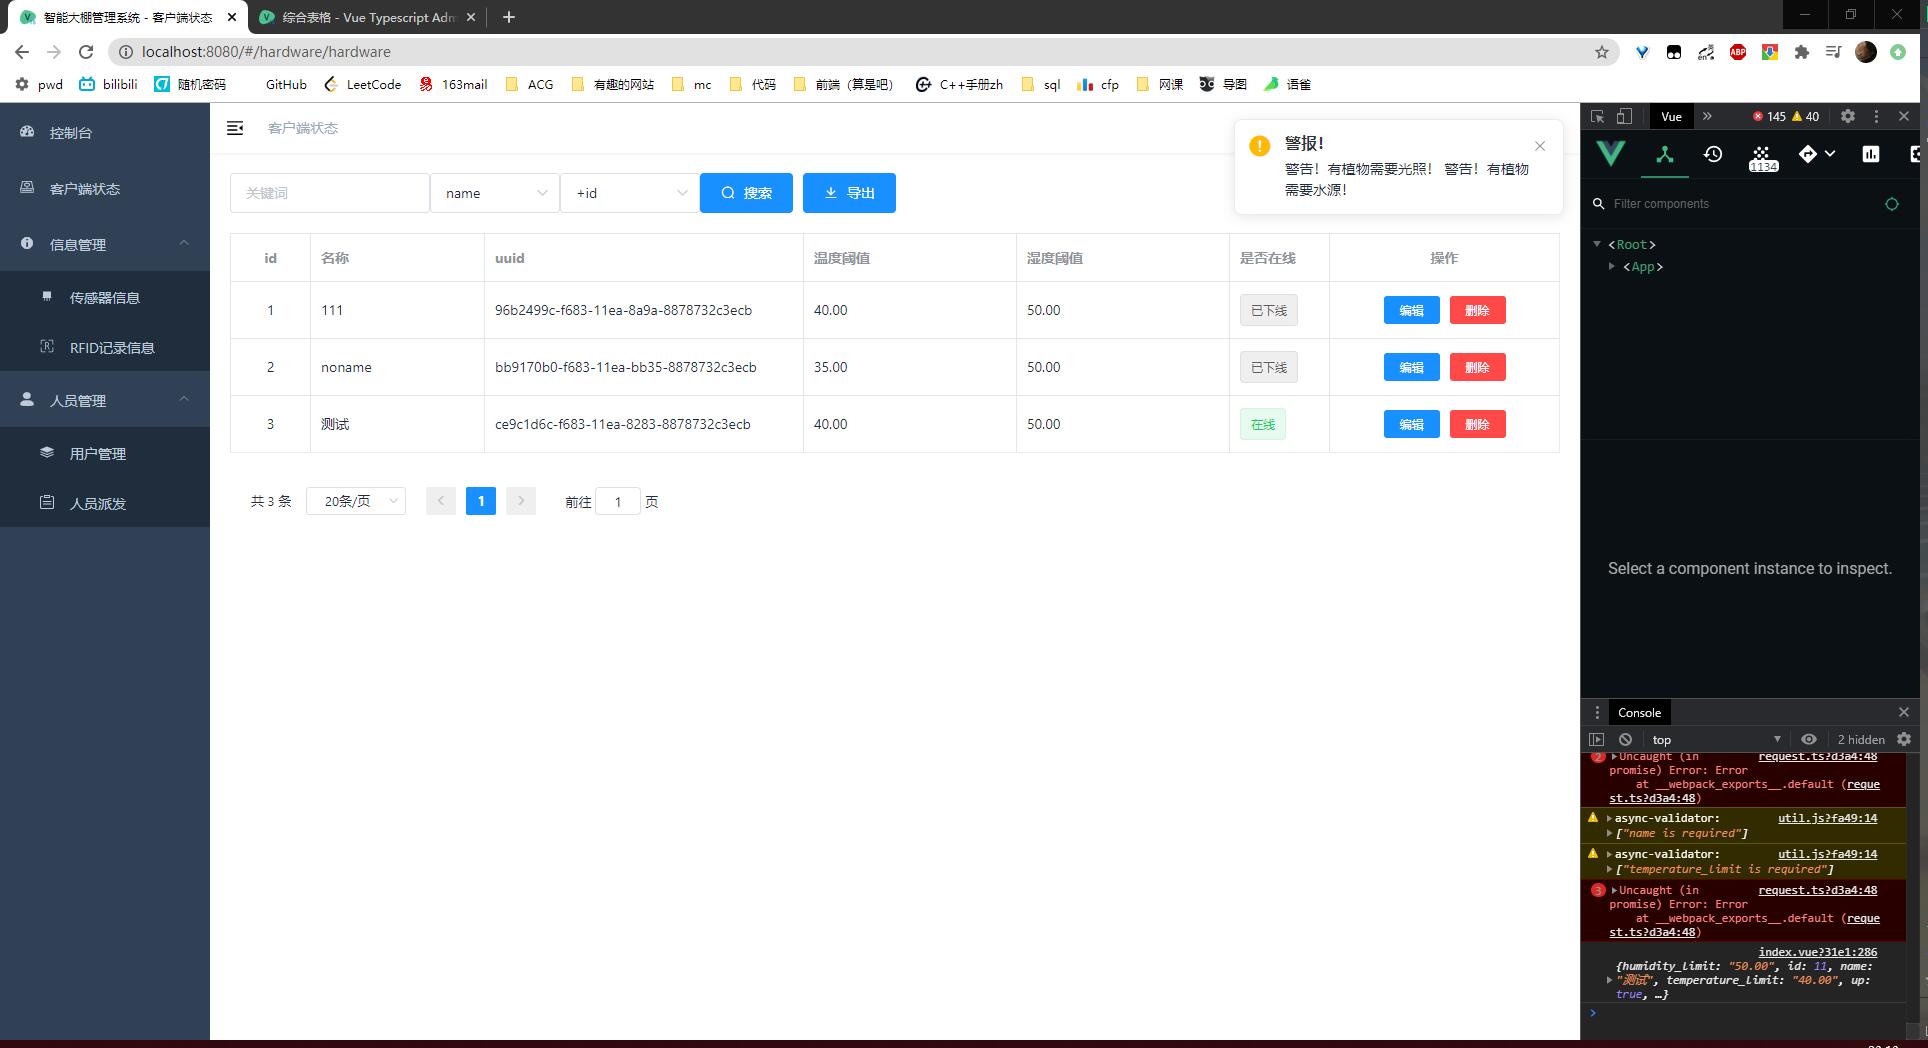Delete row 111 with 删除 button
1928x1048 pixels.
[x=1477, y=310]
